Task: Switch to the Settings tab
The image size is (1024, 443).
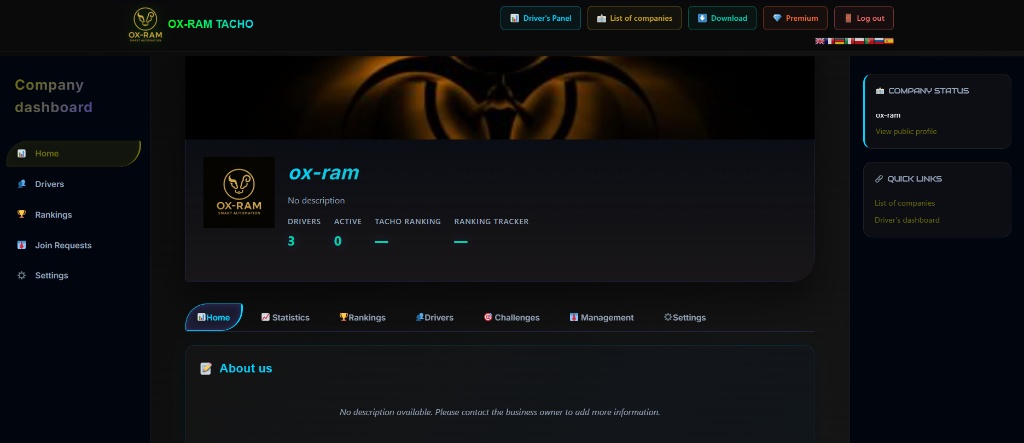Action: pyautogui.click(x=684, y=318)
